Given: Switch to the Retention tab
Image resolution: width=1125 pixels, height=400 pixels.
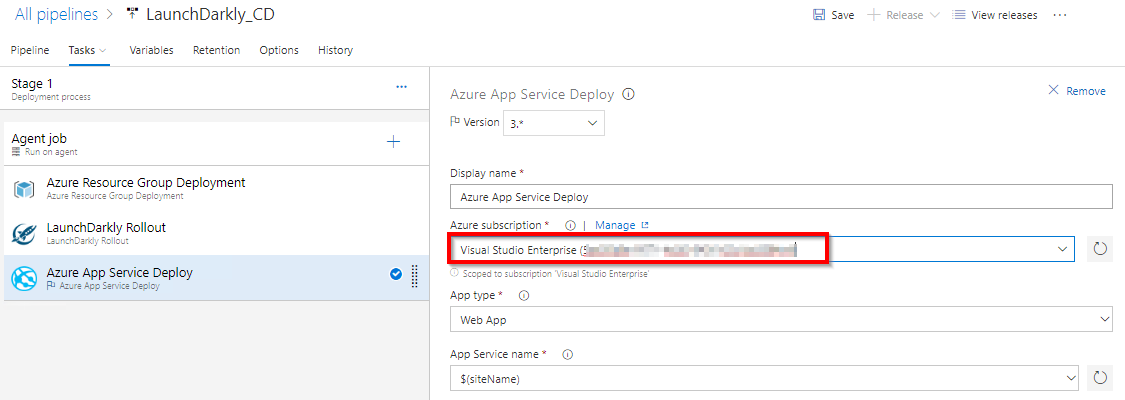Looking at the screenshot, I should [x=217, y=50].
